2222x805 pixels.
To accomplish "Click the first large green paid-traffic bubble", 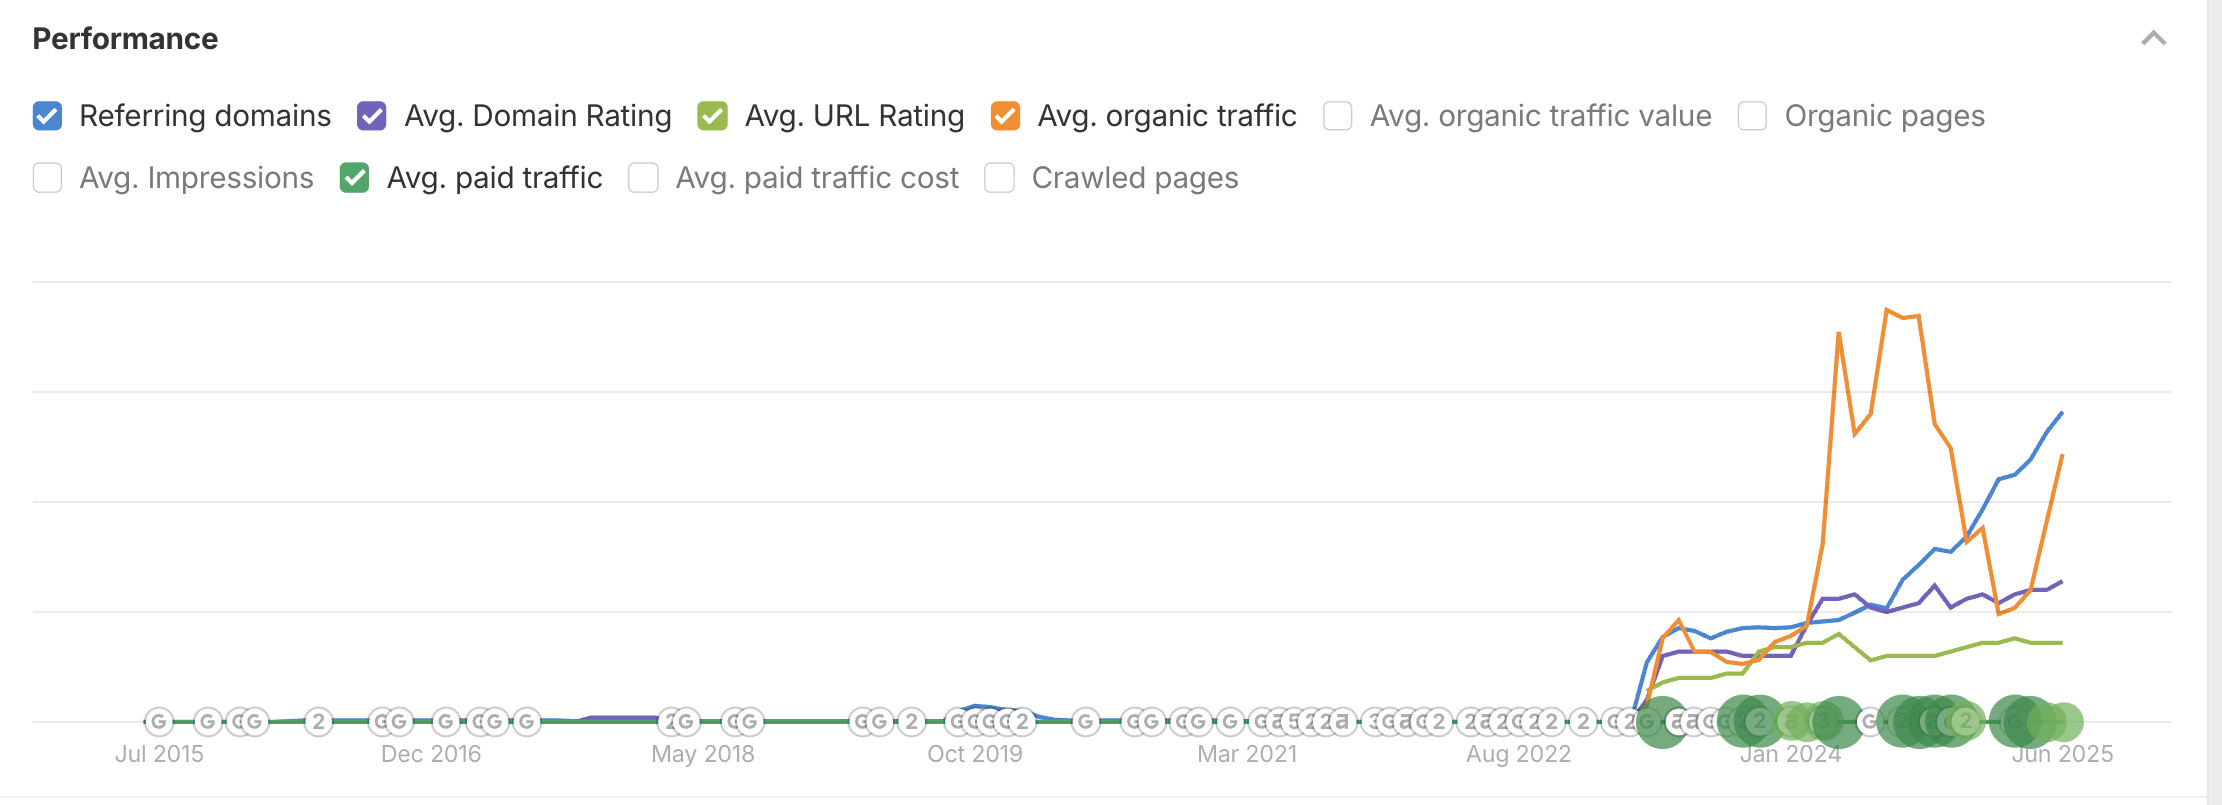I will [x=1661, y=722].
